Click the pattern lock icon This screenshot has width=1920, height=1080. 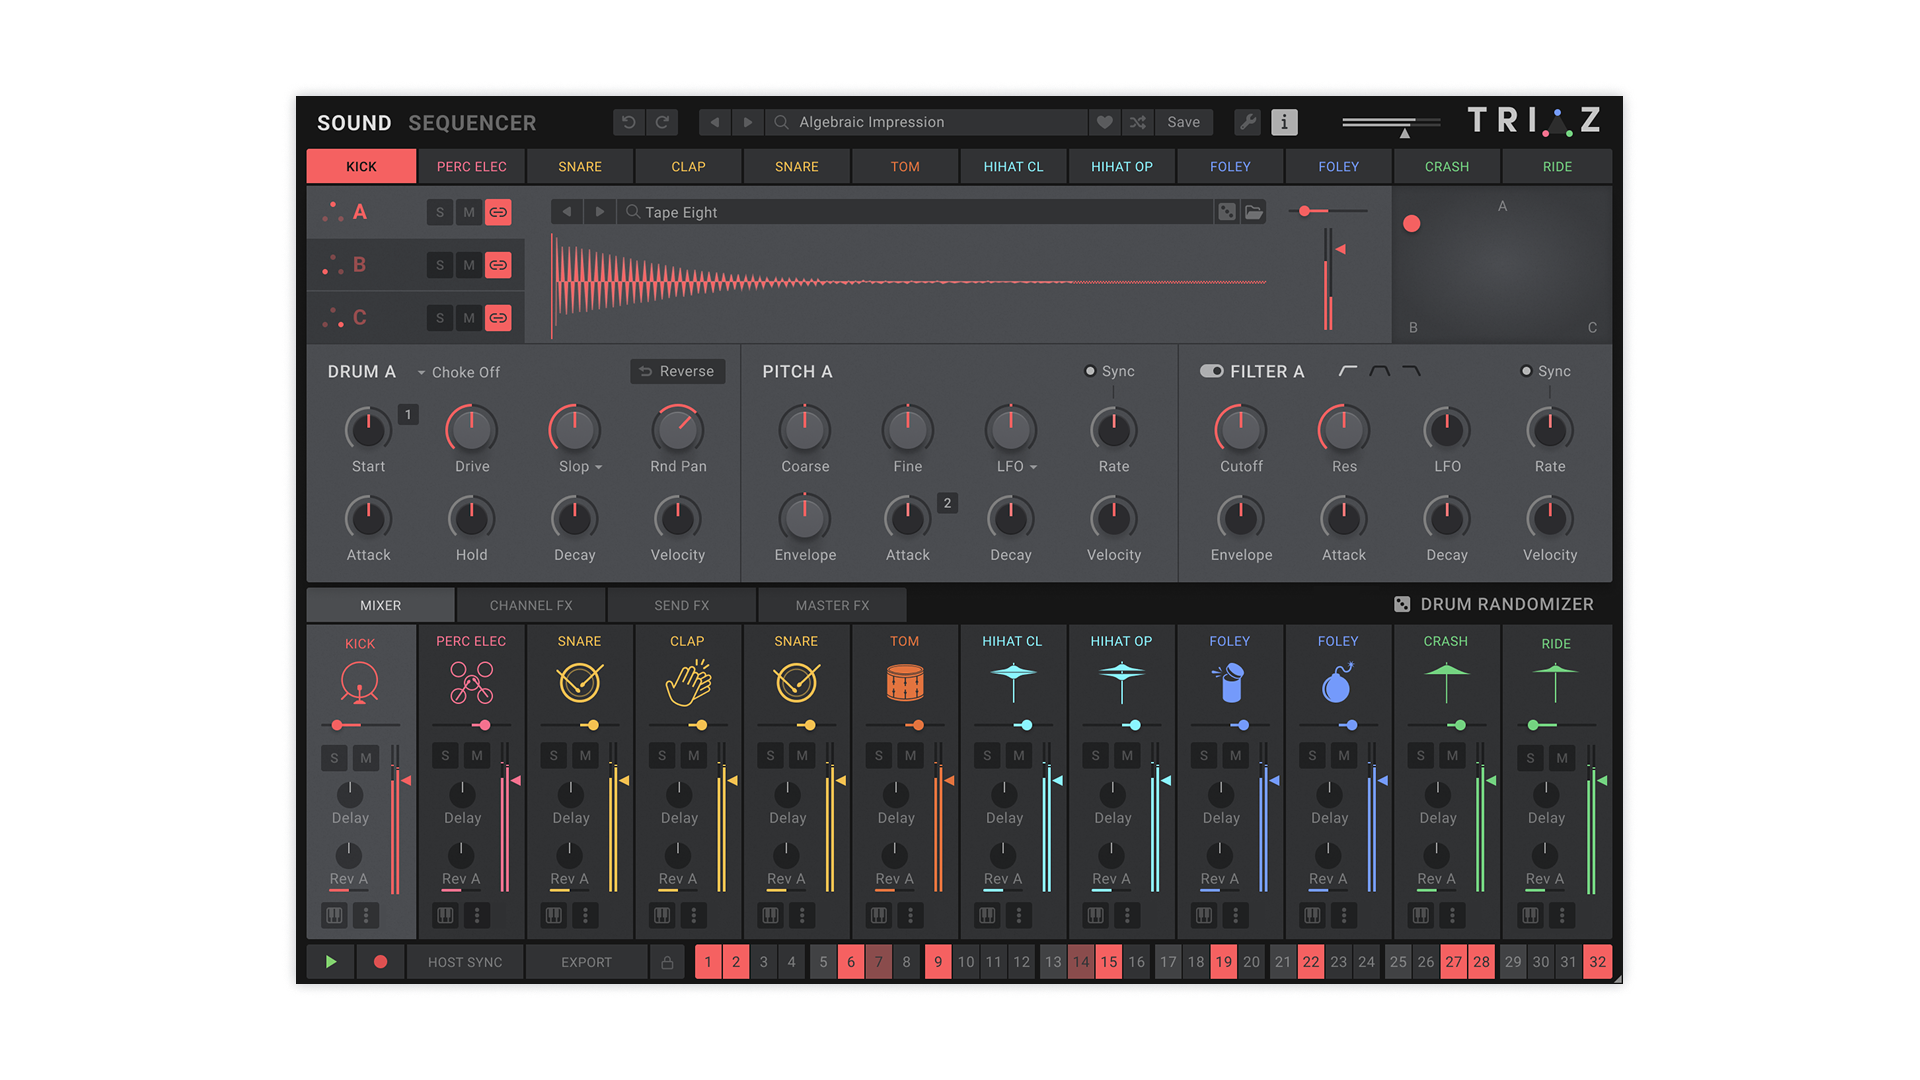[667, 962]
